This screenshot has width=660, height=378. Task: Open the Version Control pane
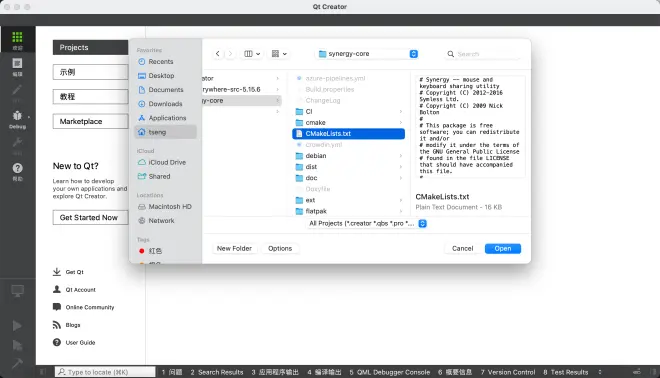pos(508,372)
